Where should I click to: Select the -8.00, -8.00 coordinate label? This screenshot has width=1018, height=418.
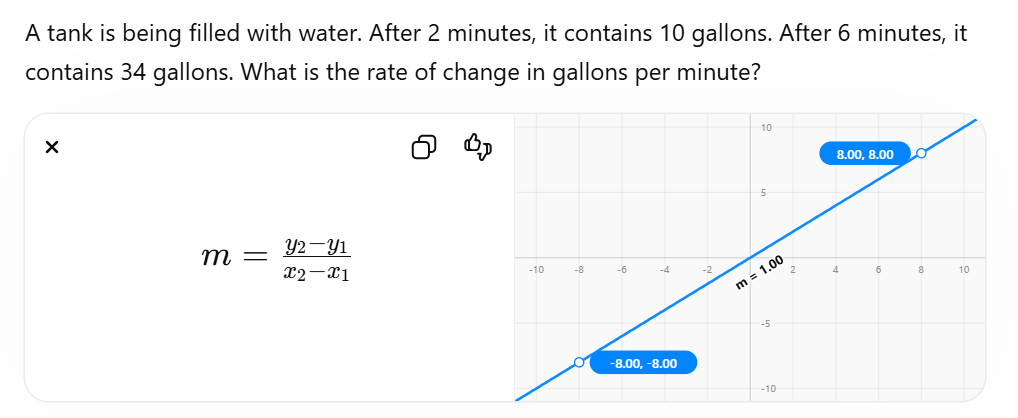point(643,363)
